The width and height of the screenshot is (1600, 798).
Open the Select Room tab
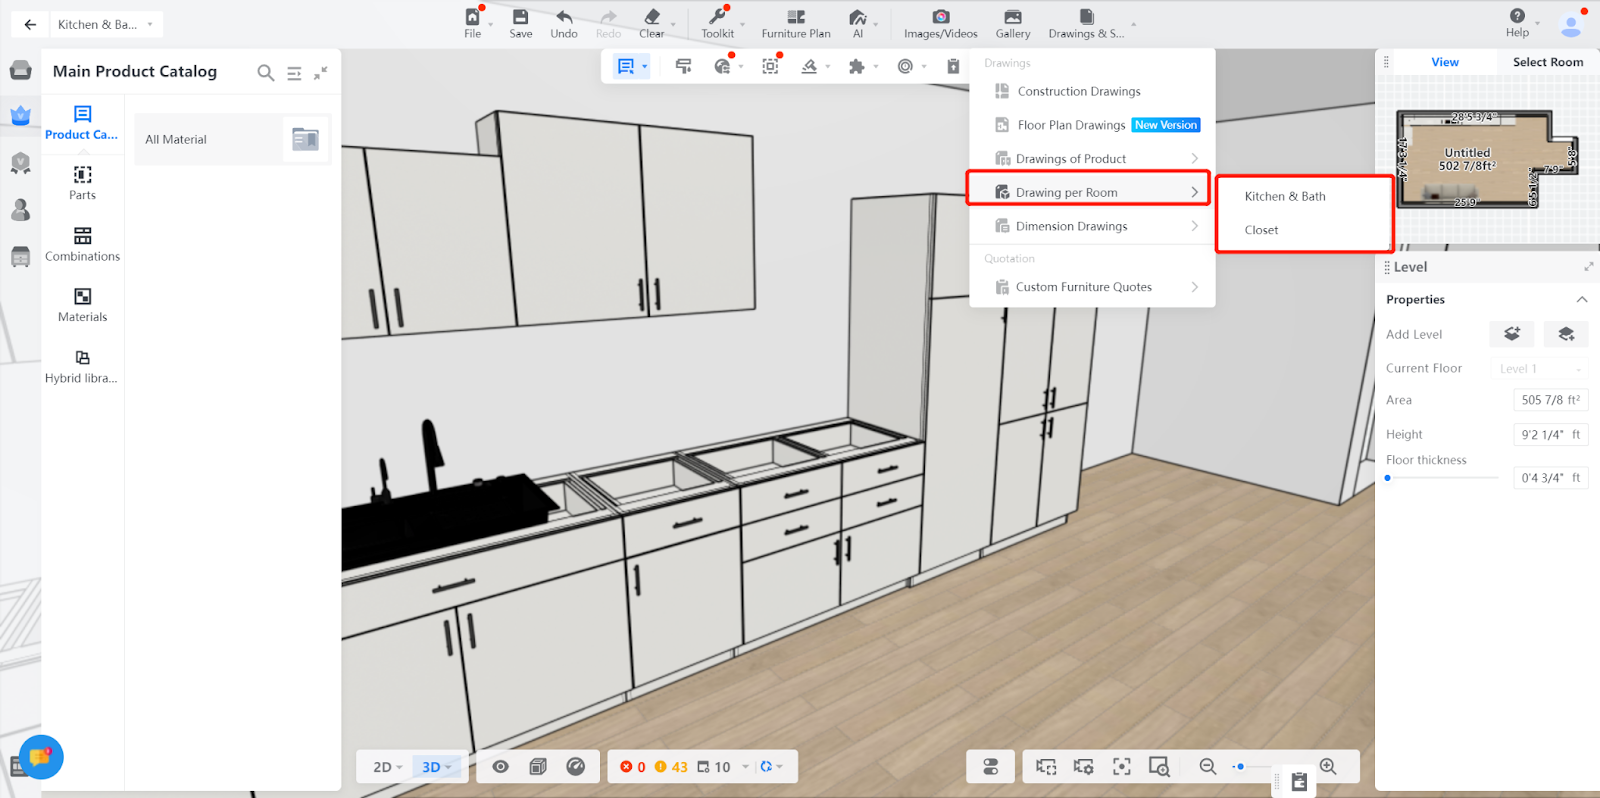[x=1547, y=62]
